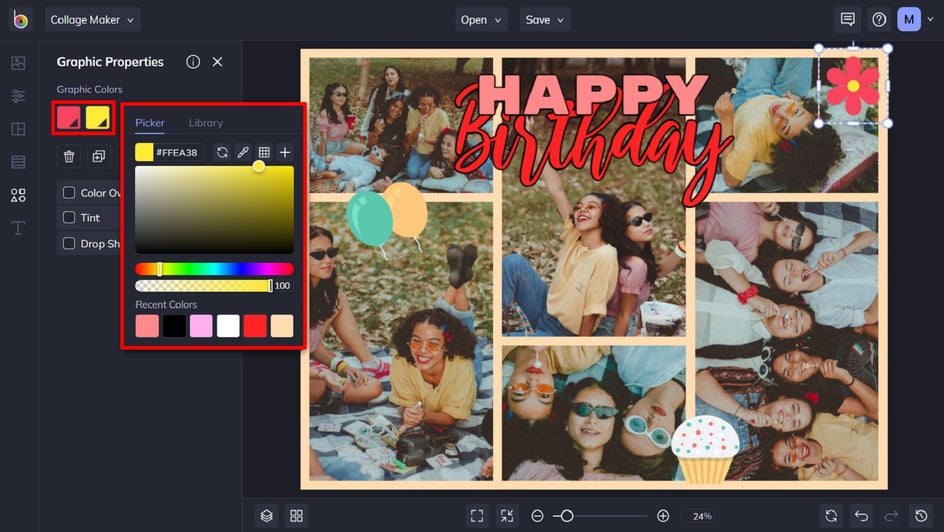Click the opacity transparency slider

tap(204, 285)
